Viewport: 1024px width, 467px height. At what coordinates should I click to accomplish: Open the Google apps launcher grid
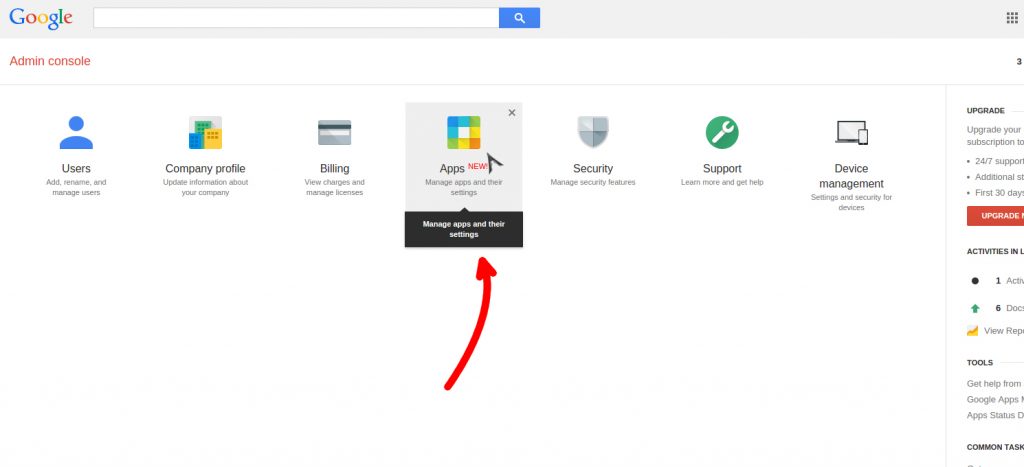(1011, 18)
